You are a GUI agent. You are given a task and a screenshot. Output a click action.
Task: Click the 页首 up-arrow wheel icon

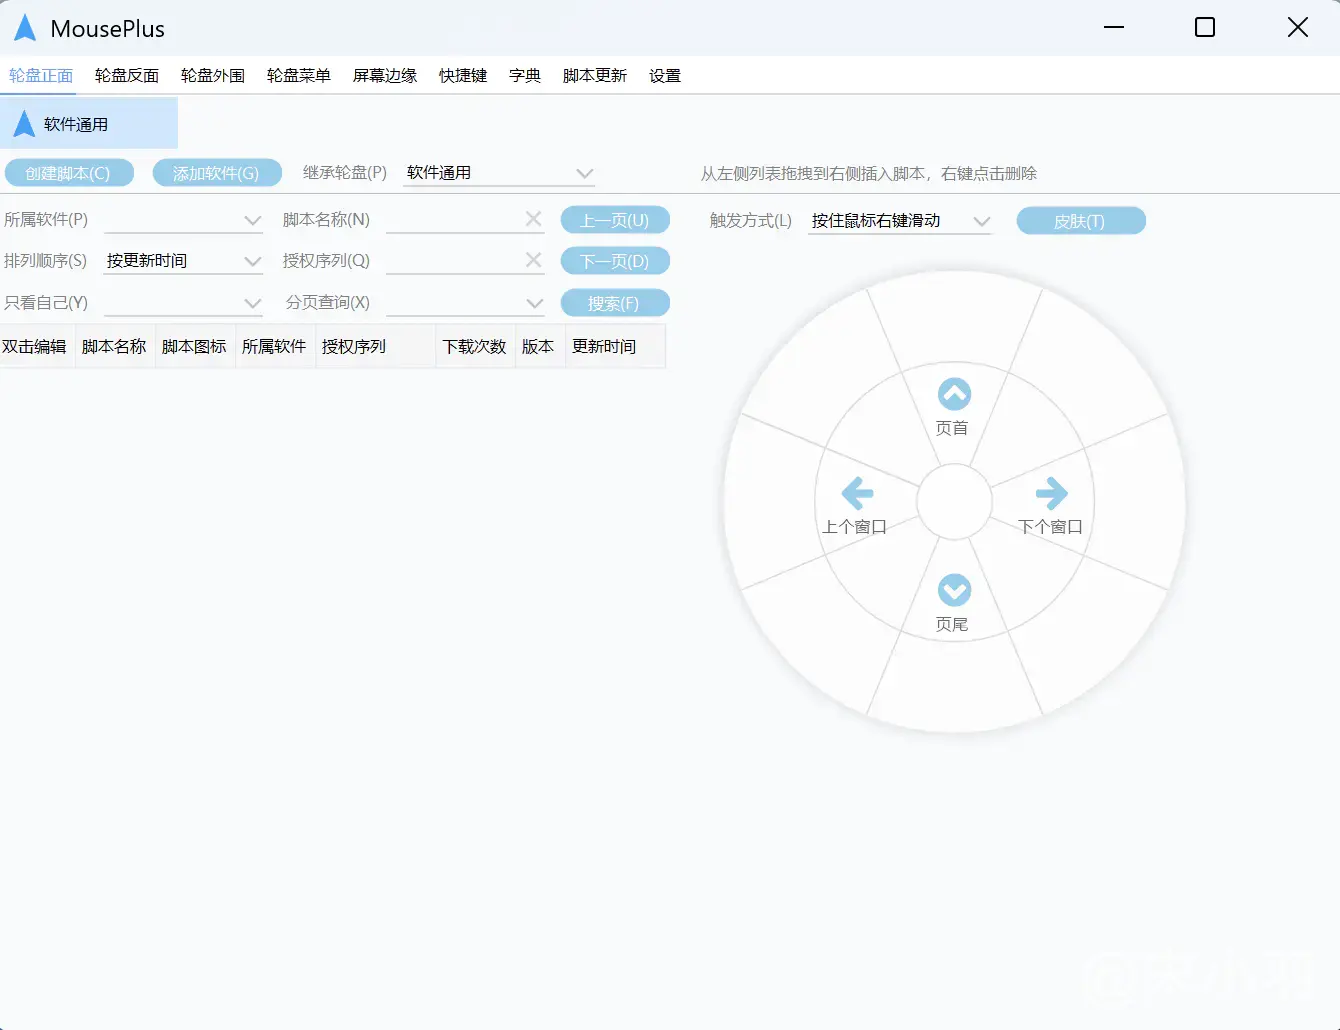tap(954, 394)
